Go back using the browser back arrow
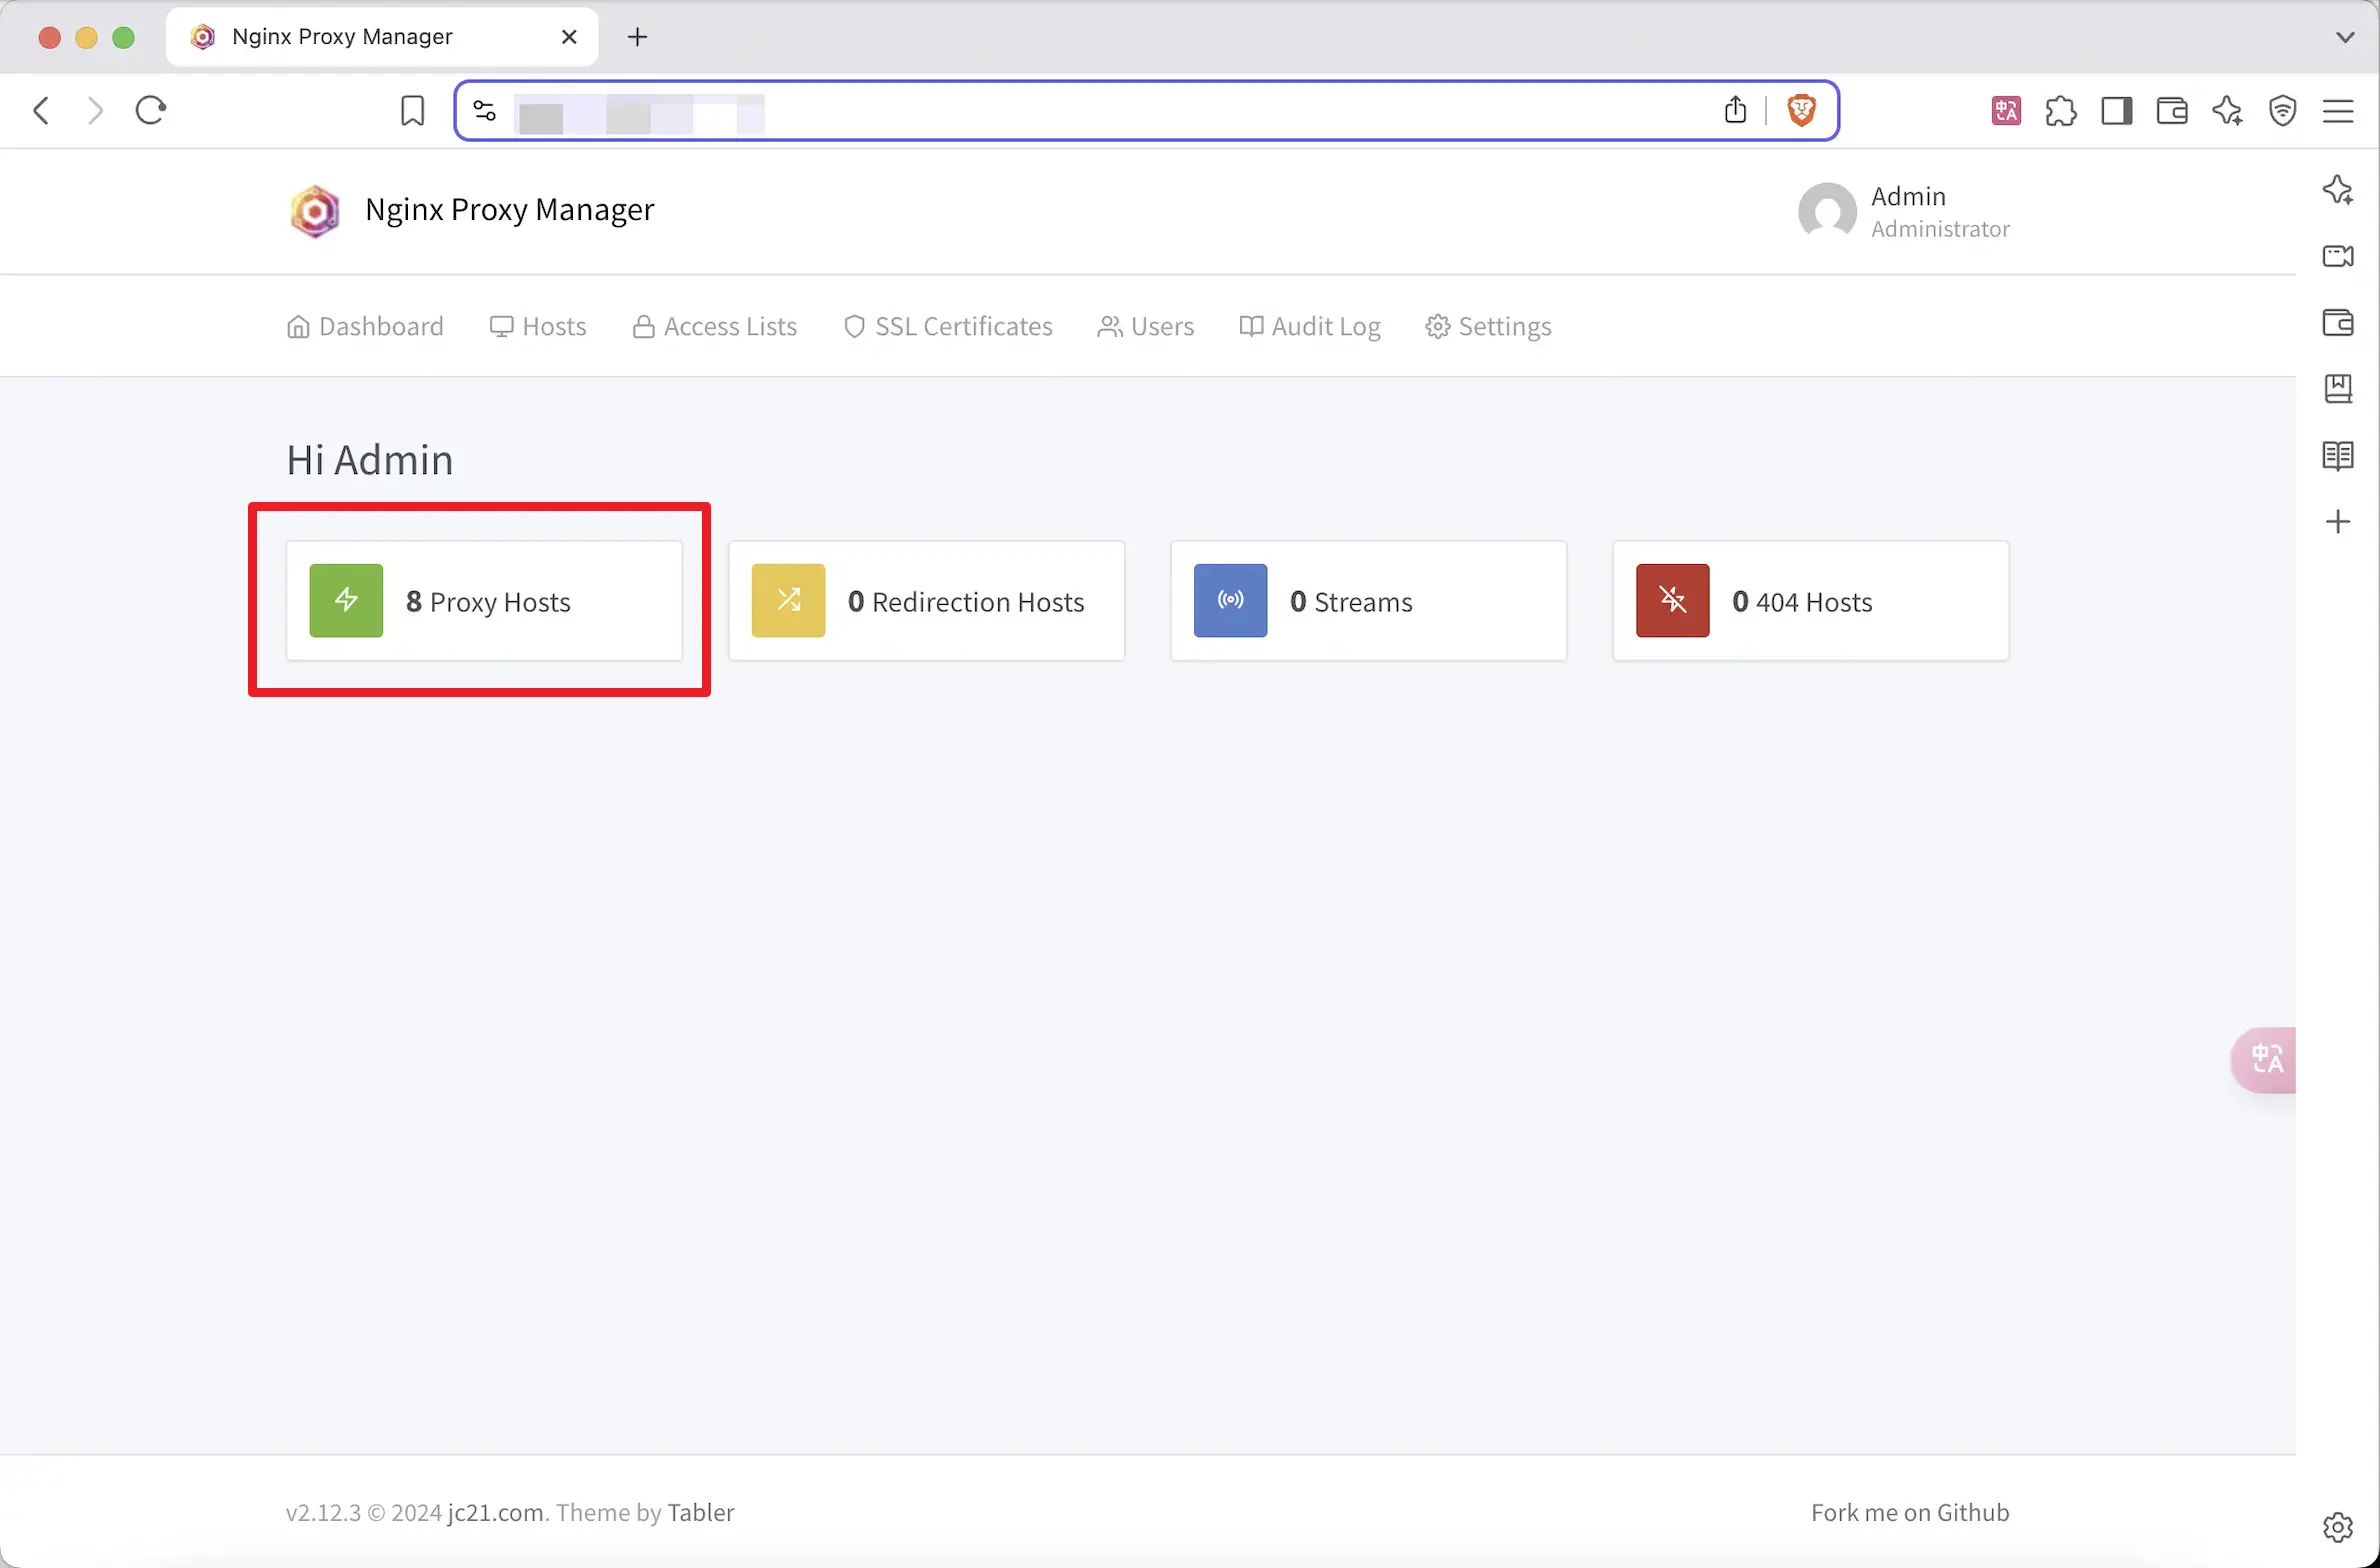The image size is (2380, 1568). 41,110
